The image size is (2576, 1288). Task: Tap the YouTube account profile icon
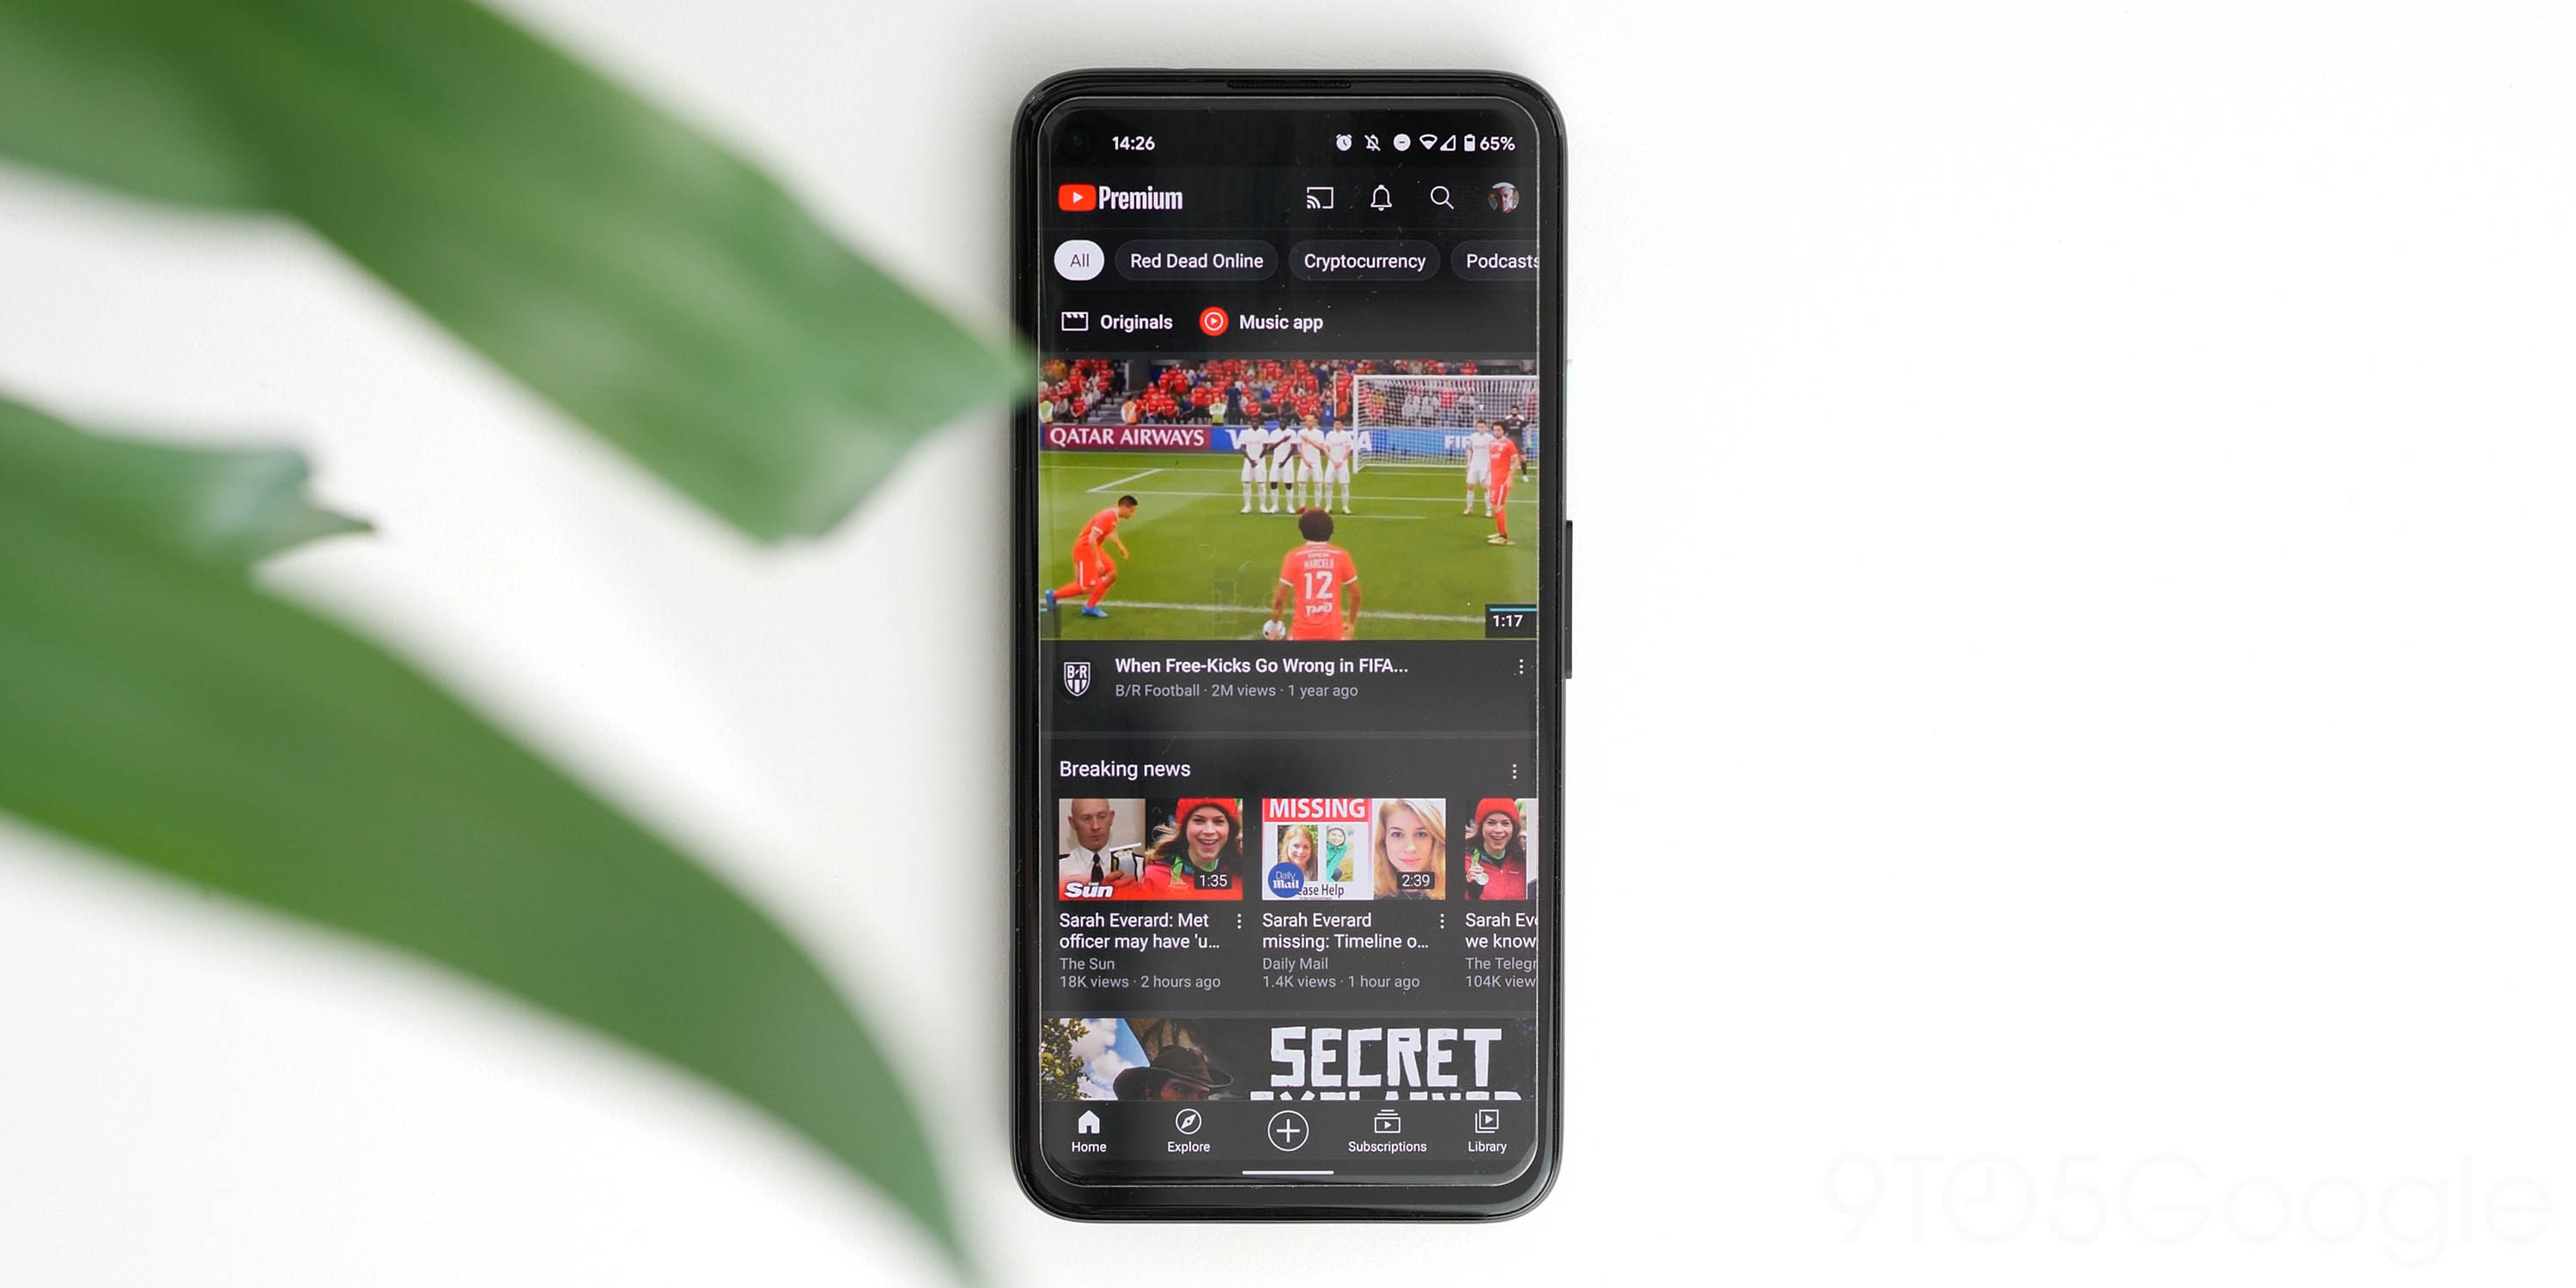click(x=1500, y=197)
